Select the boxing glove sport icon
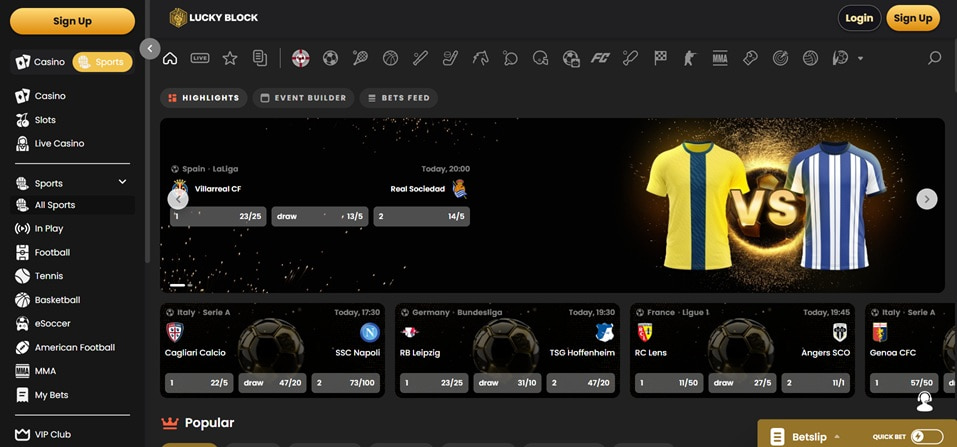Screen dimensions: 957x447 click(750, 58)
